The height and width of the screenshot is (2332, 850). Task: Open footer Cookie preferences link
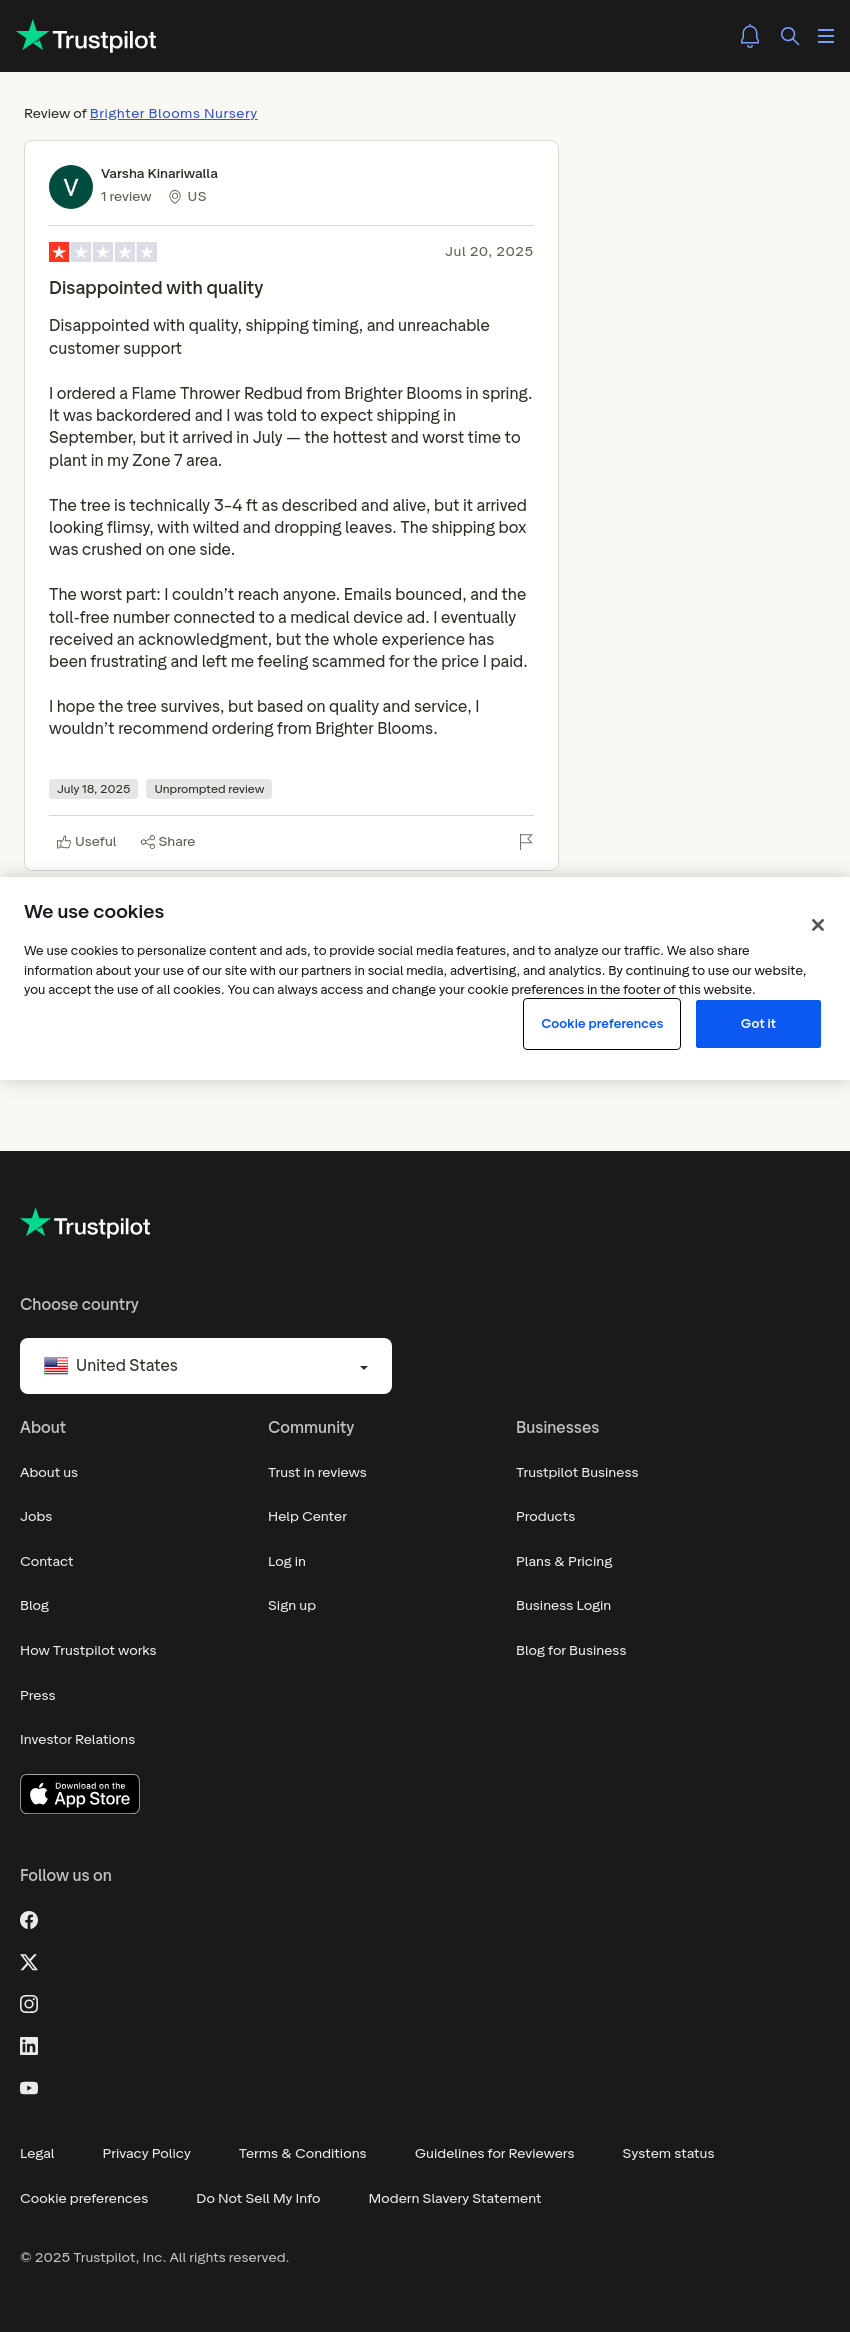pyautogui.click(x=84, y=2199)
